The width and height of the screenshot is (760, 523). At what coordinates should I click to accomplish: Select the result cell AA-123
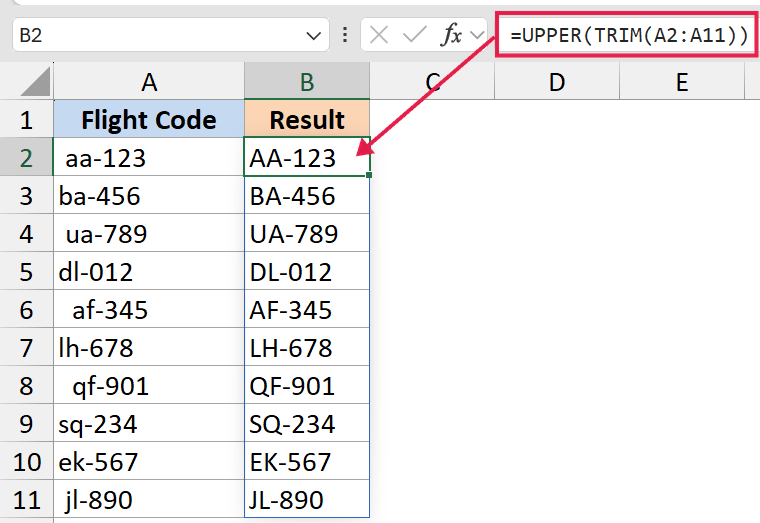[x=307, y=157]
